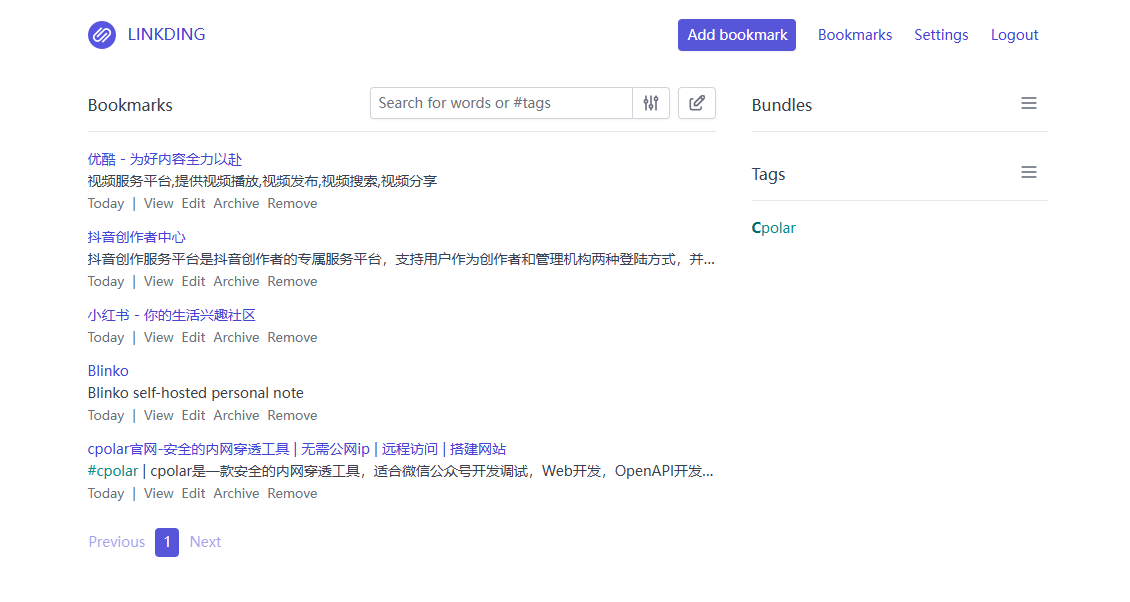Remove the 优酷 bookmark
This screenshot has width=1130, height=602.
pyautogui.click(x=293, y=203)
